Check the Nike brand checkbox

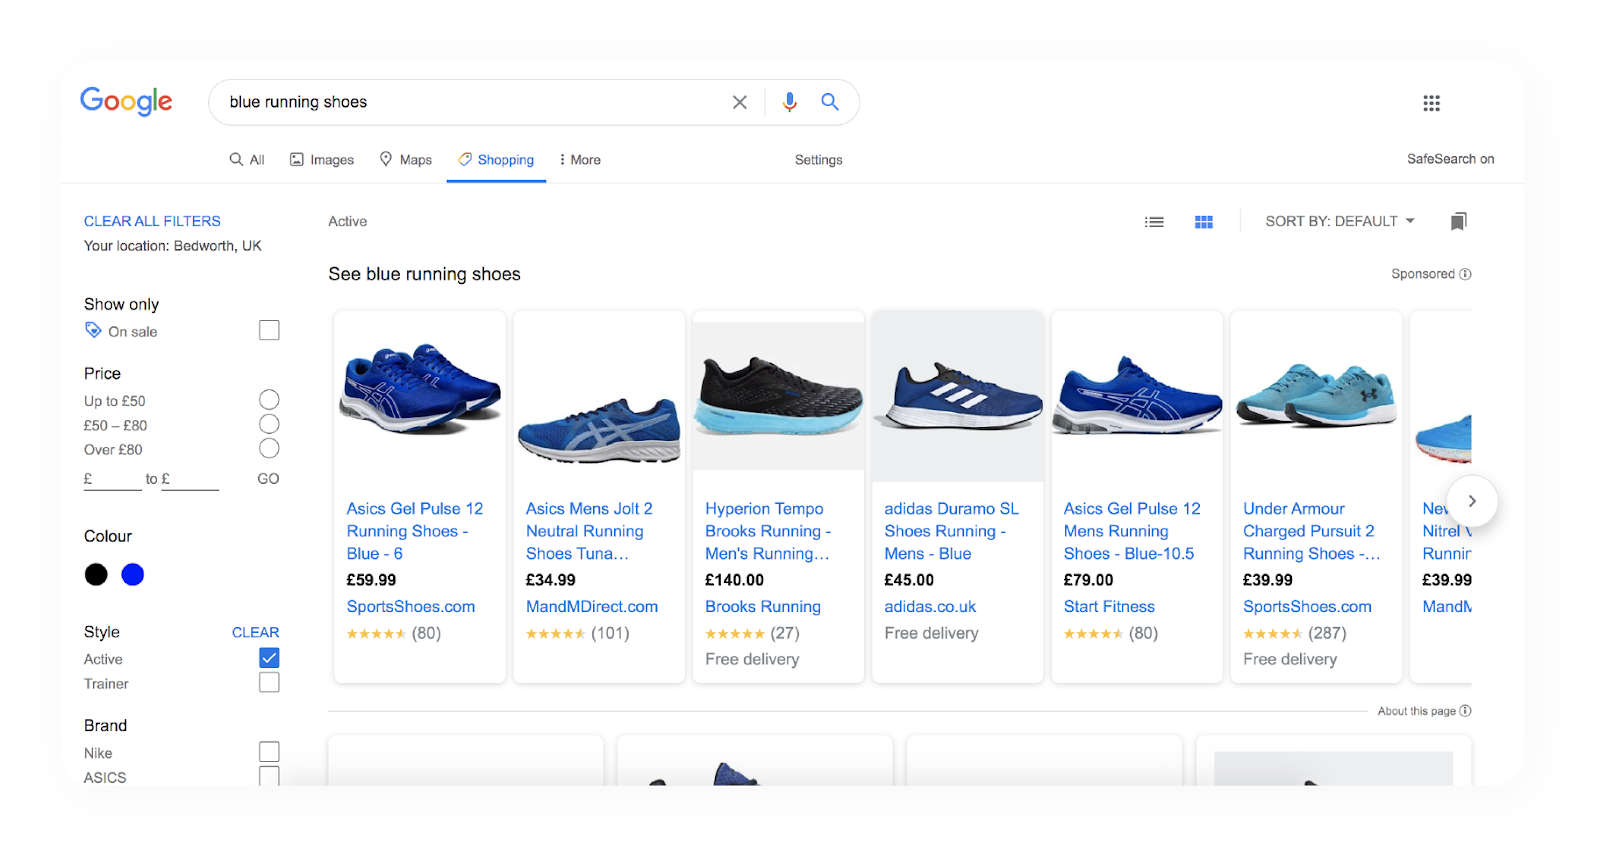[x=269, y=752]
